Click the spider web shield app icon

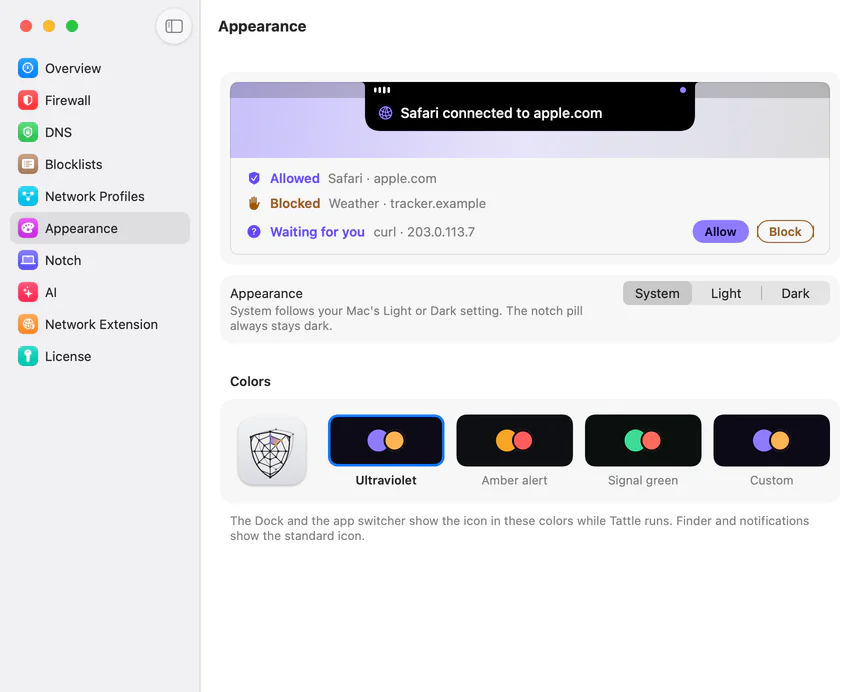[271, 451]
